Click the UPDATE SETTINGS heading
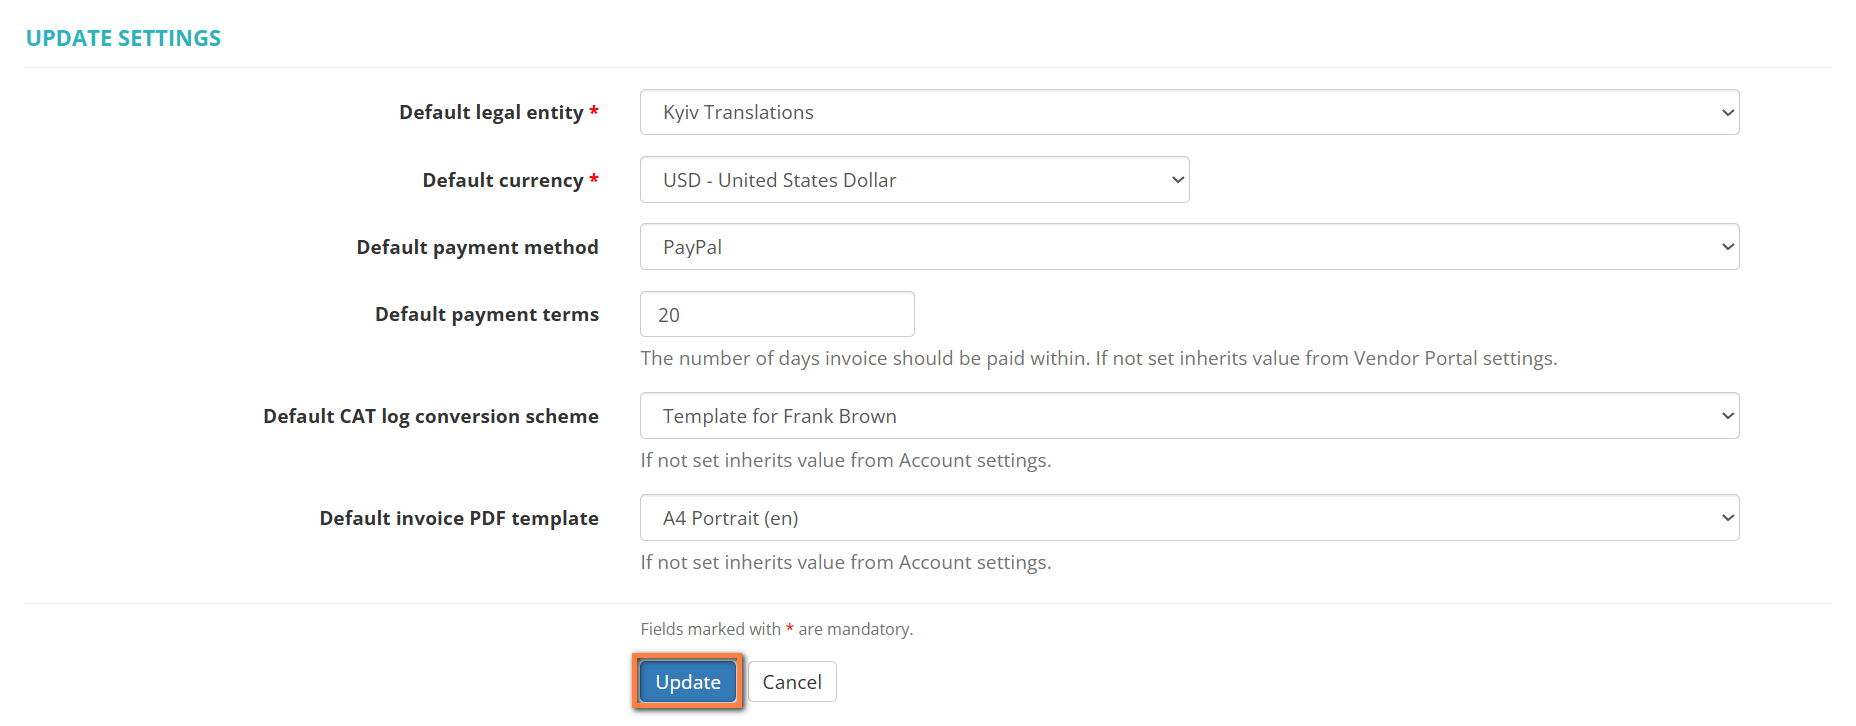The height and width of the screenshot is (726, 1856). tap(123, 38)
